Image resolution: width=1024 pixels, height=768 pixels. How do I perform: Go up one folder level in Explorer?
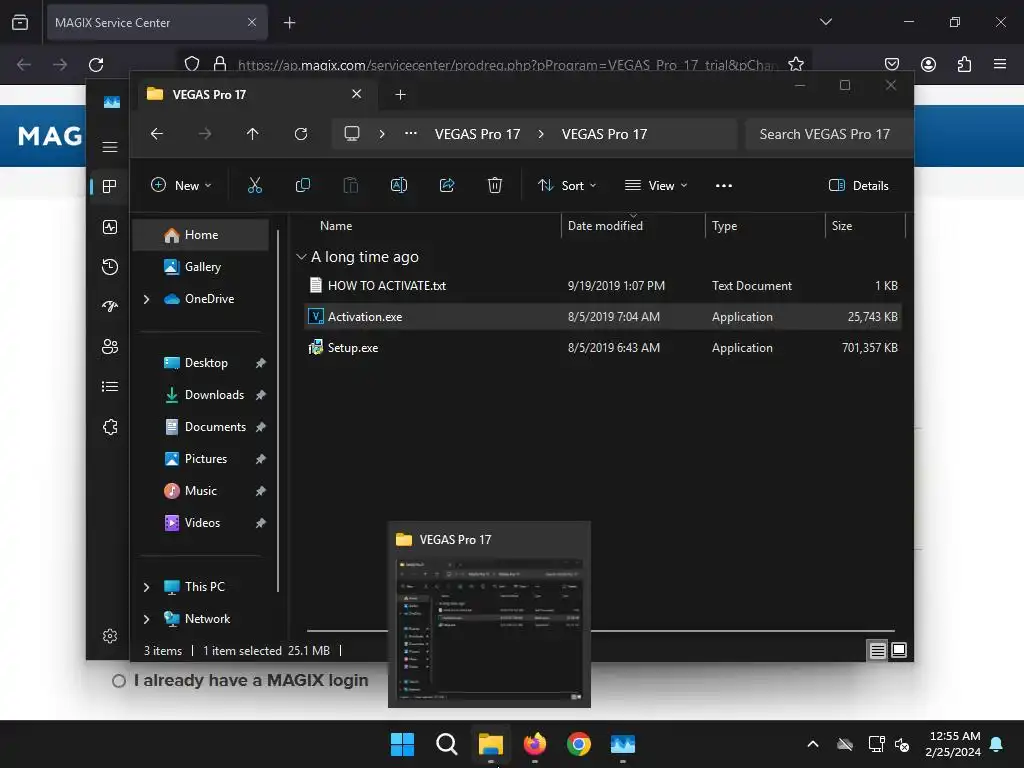253,134
